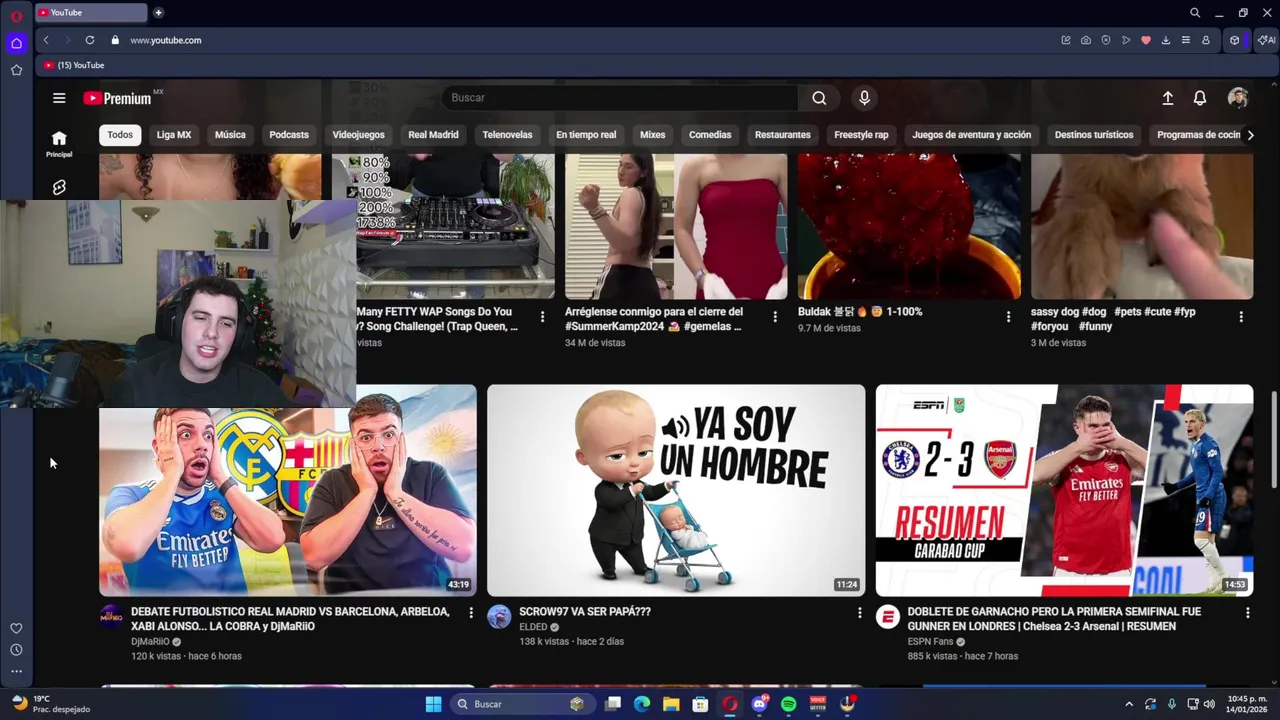Open options menu for Chelsea 2-3 Arsenal video
The width and height of the screenshot is (1280, 720).
1247,612
